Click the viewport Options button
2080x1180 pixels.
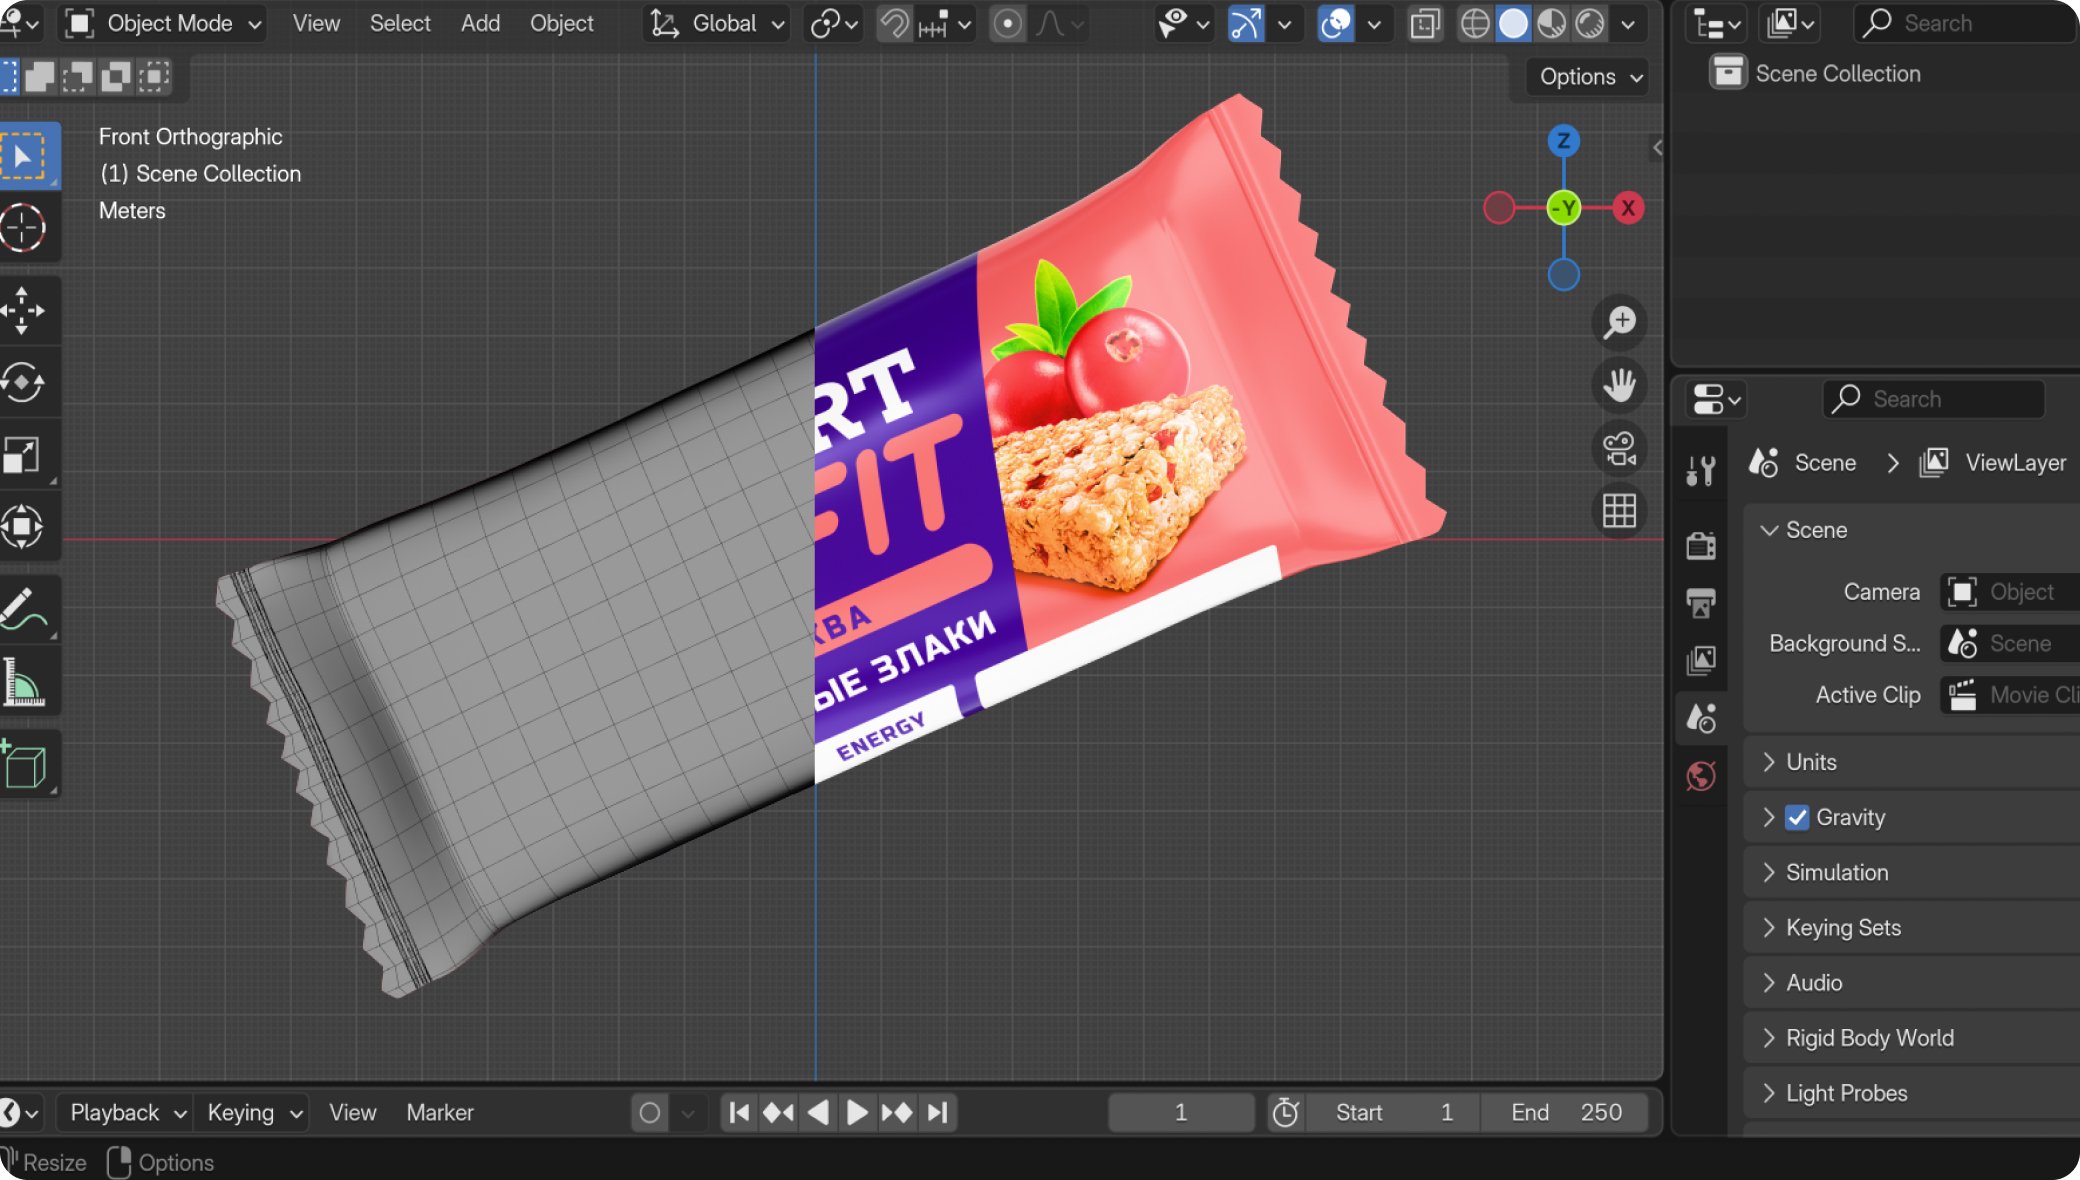(x=1589, y=77)
